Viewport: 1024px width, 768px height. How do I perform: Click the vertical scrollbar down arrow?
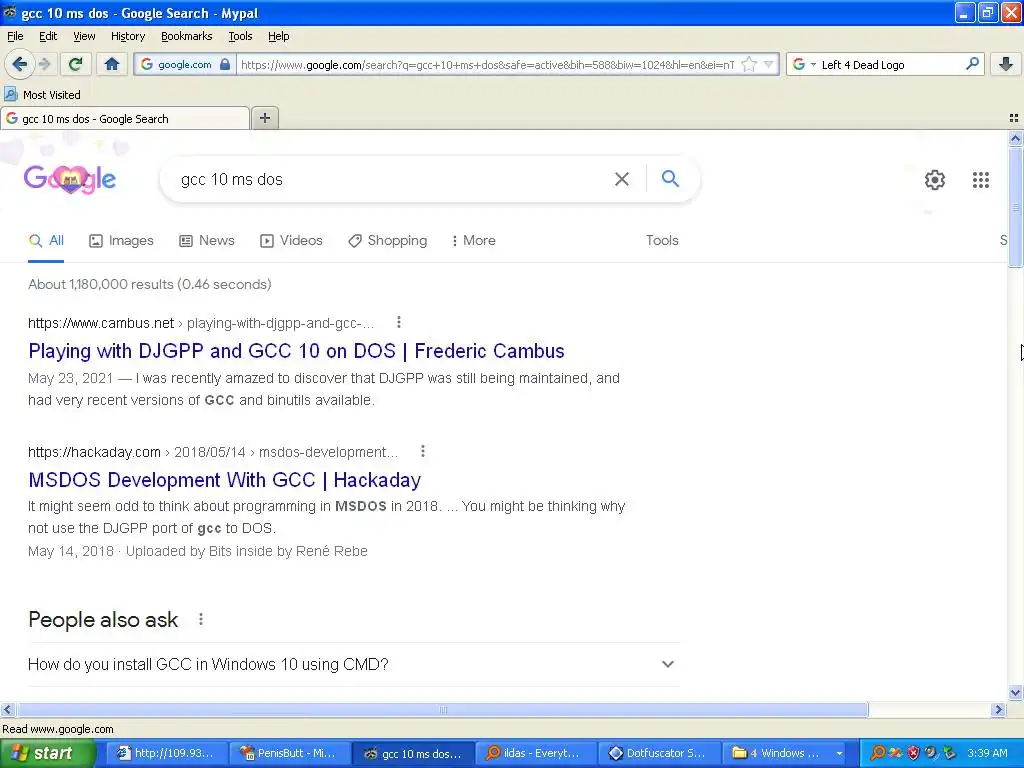point(1016,693)
